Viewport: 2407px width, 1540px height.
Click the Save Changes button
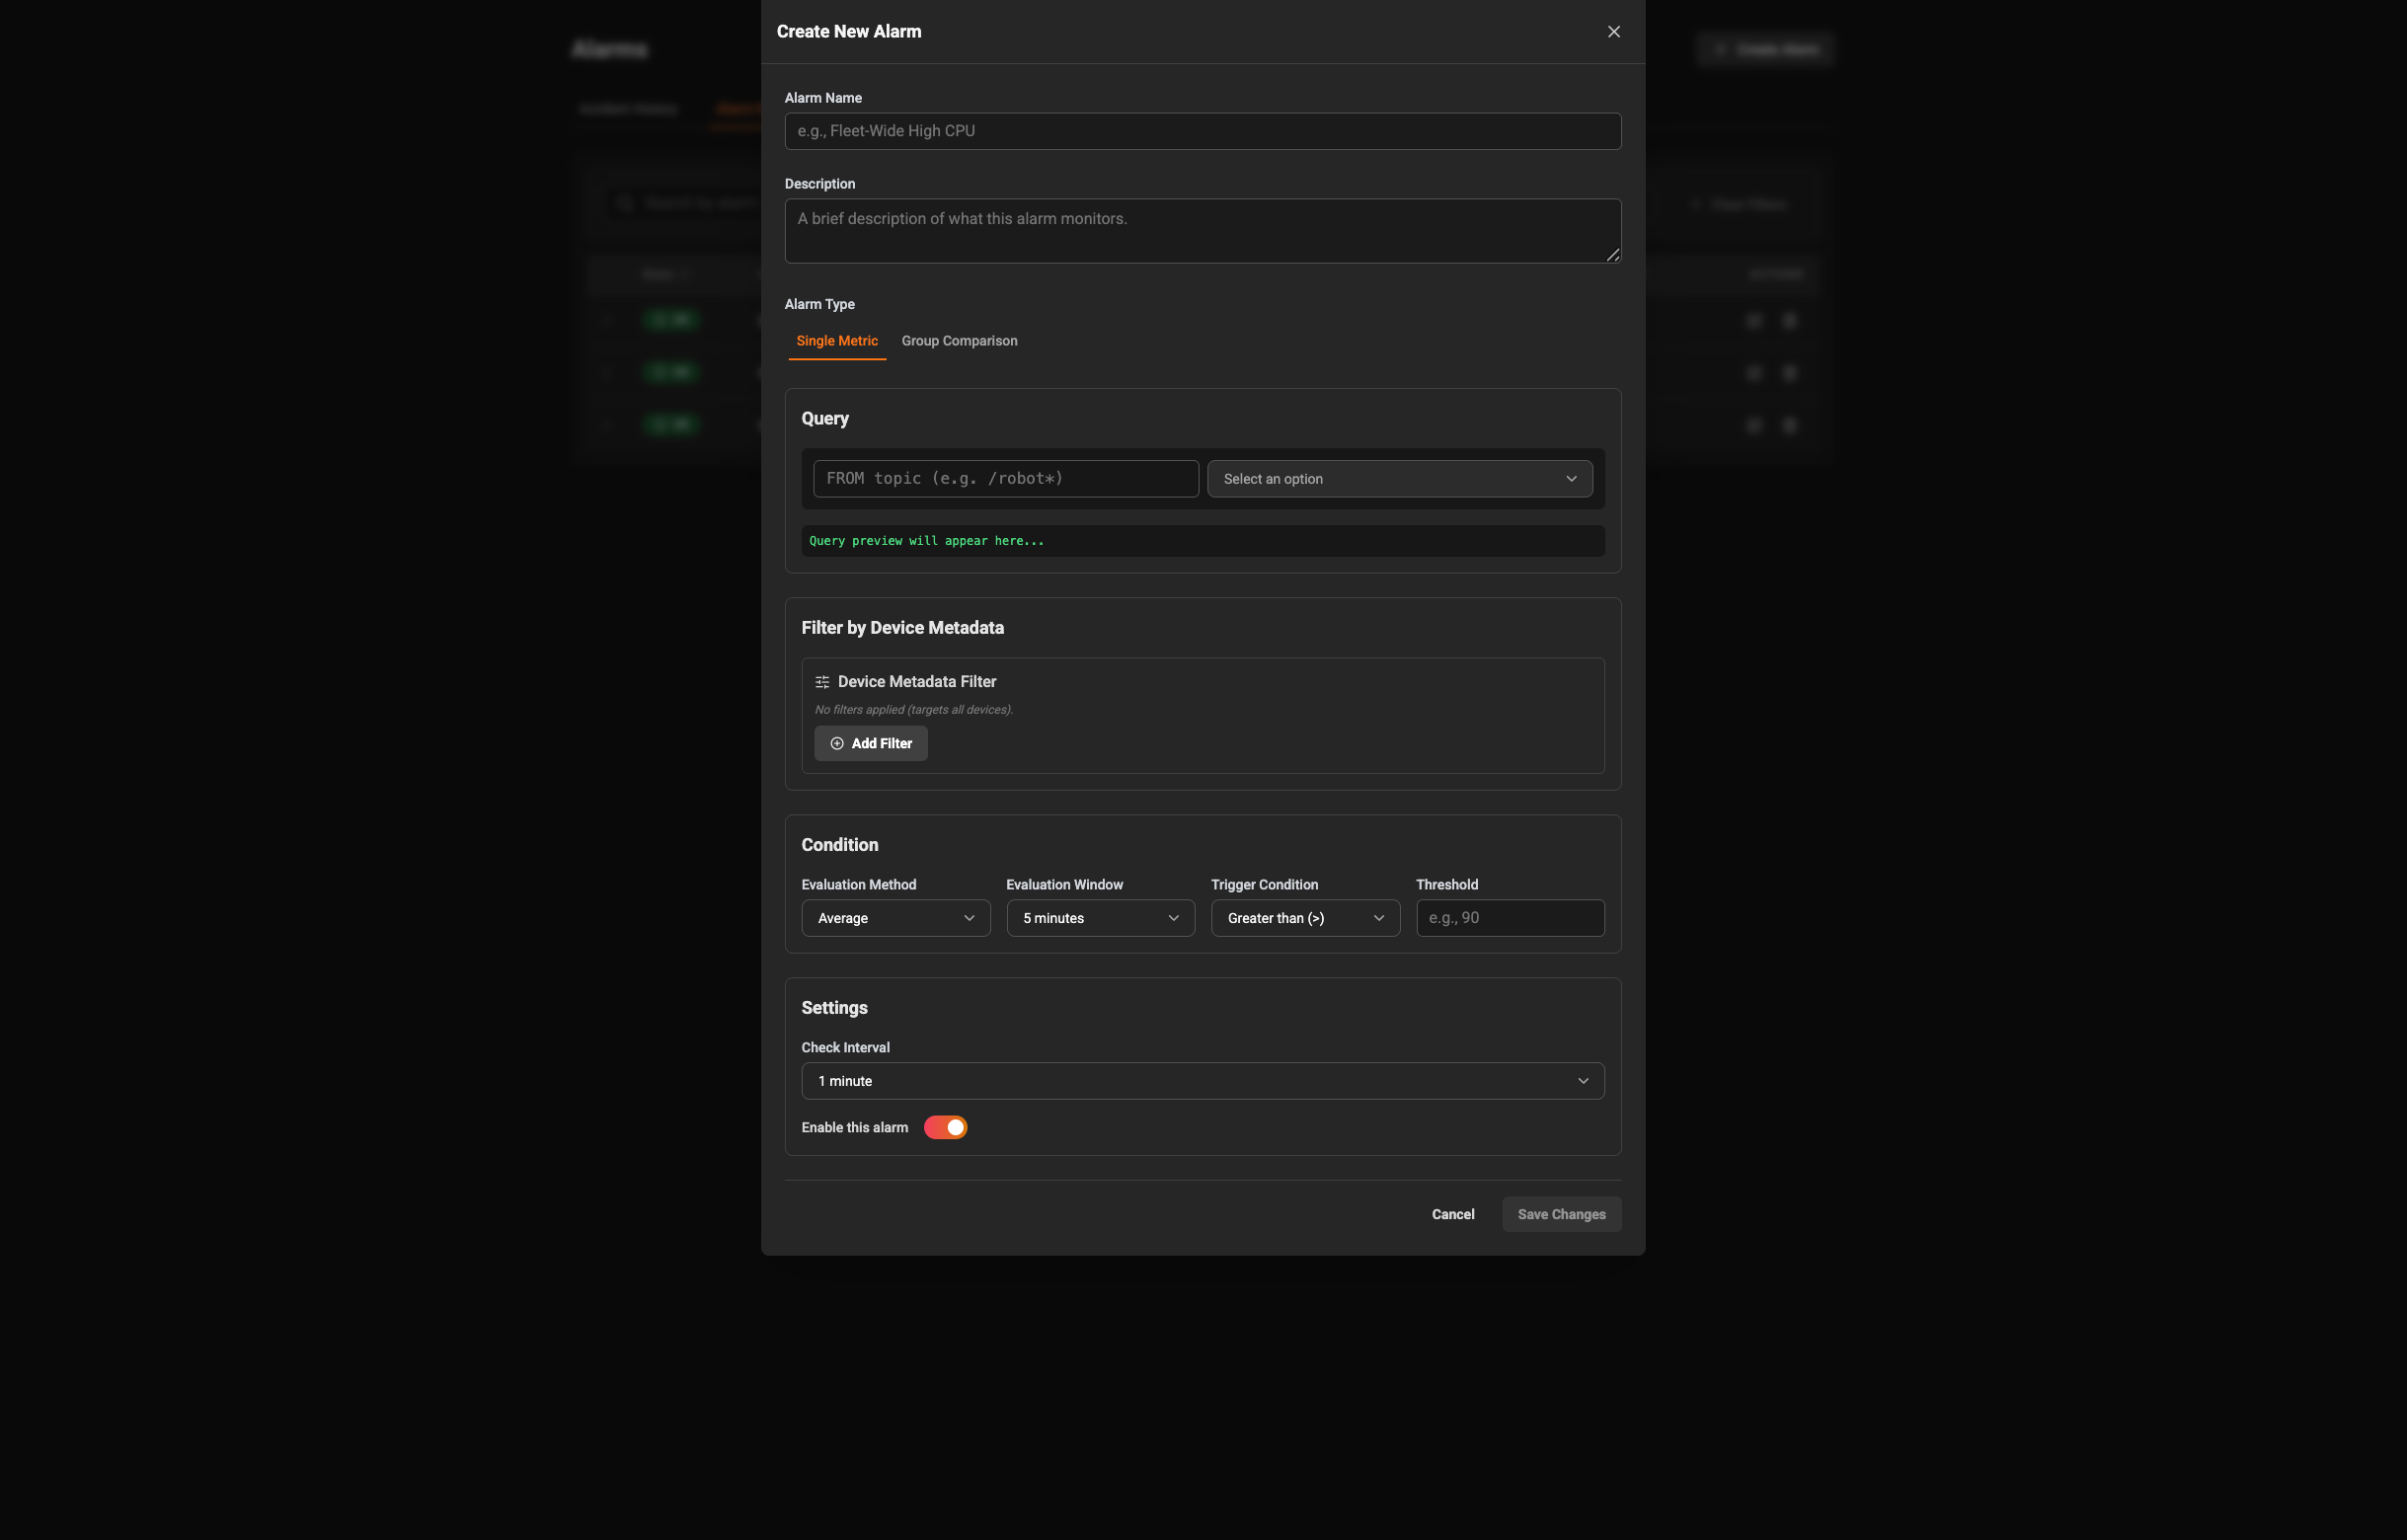[1561, 1214]
